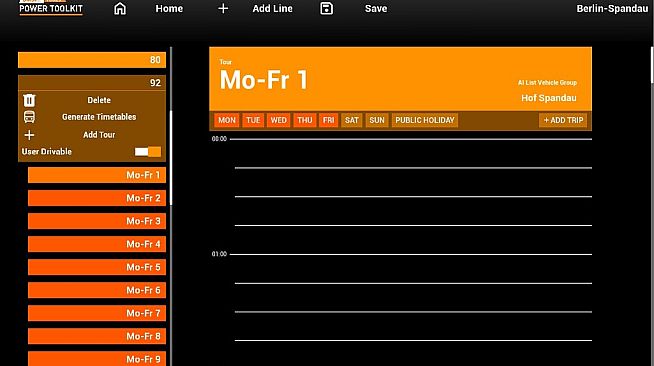The width and height of the screenshot is (654, 366).
Task: Click the Add Line plus icon
Action: pos(223,8)
